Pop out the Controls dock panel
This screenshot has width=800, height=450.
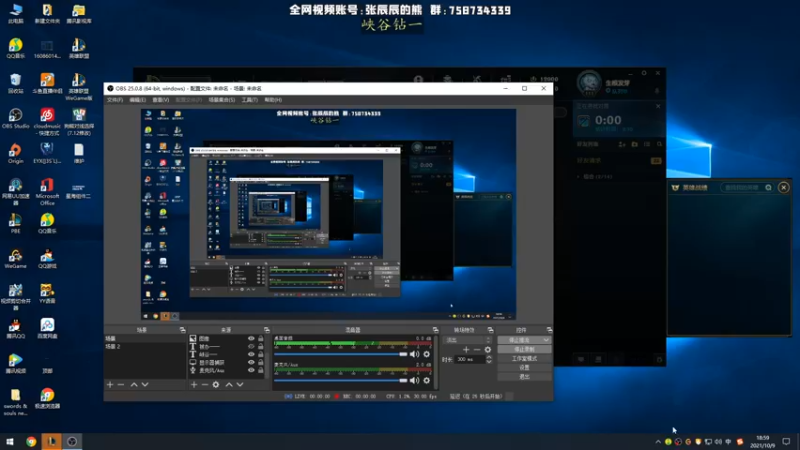pos(549,330)
